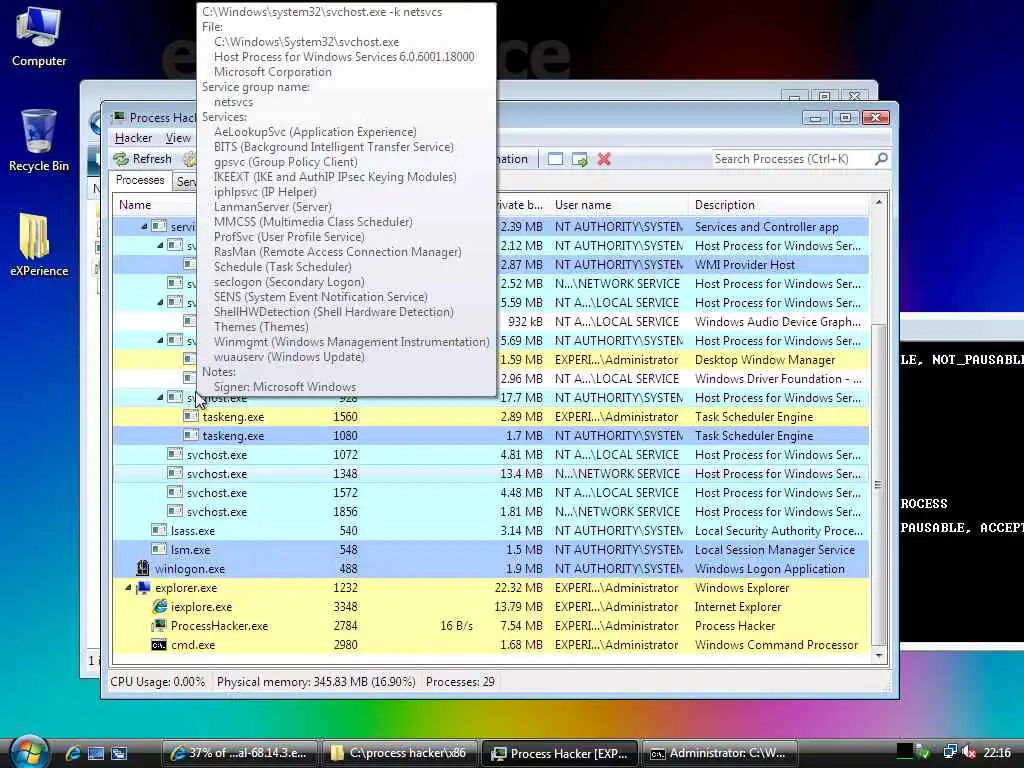Select the eXPerience folder on desktop
Viewport: 1024px width, 768px height.
(39, 245)
